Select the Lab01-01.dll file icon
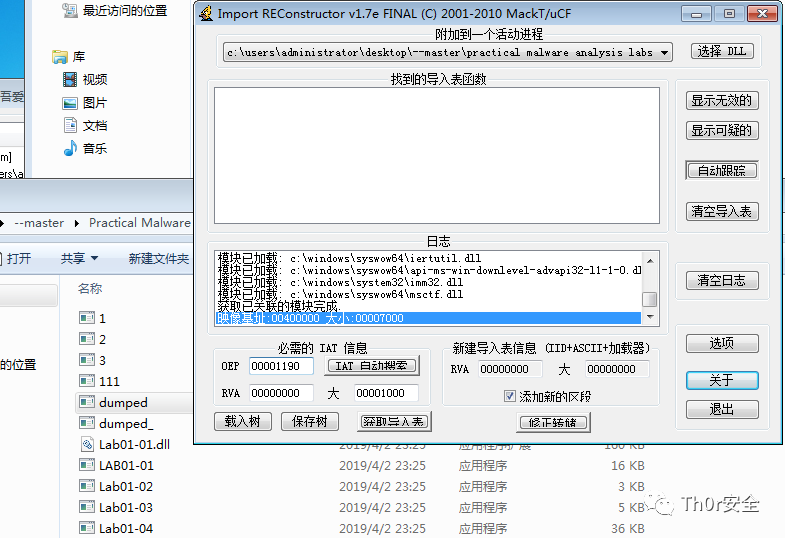The image size is (785, 538). [87, 444]
